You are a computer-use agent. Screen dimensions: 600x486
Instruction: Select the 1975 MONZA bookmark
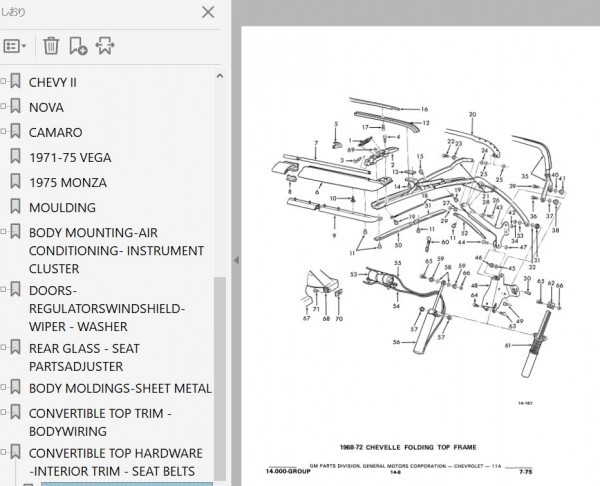[x=68, y=183]
